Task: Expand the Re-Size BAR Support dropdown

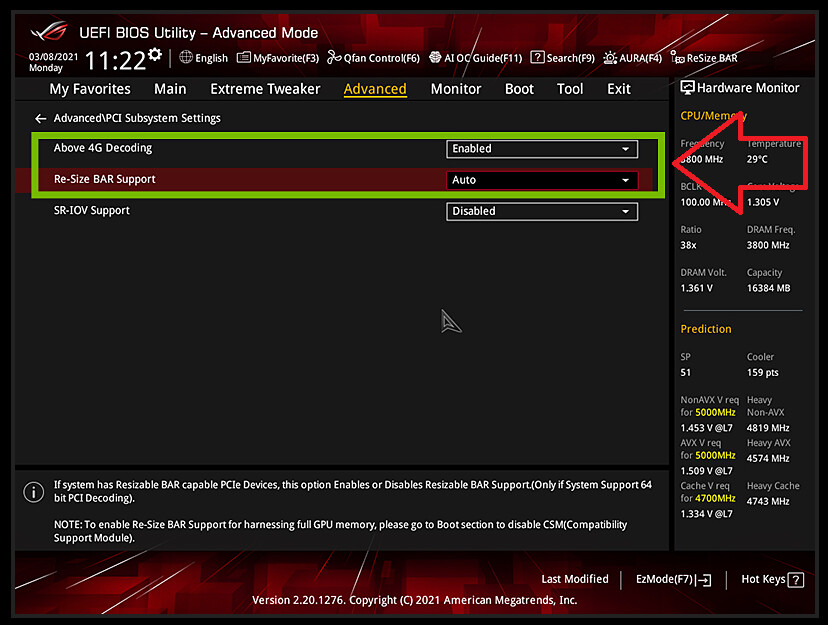Action: click(x=541, y=180)
